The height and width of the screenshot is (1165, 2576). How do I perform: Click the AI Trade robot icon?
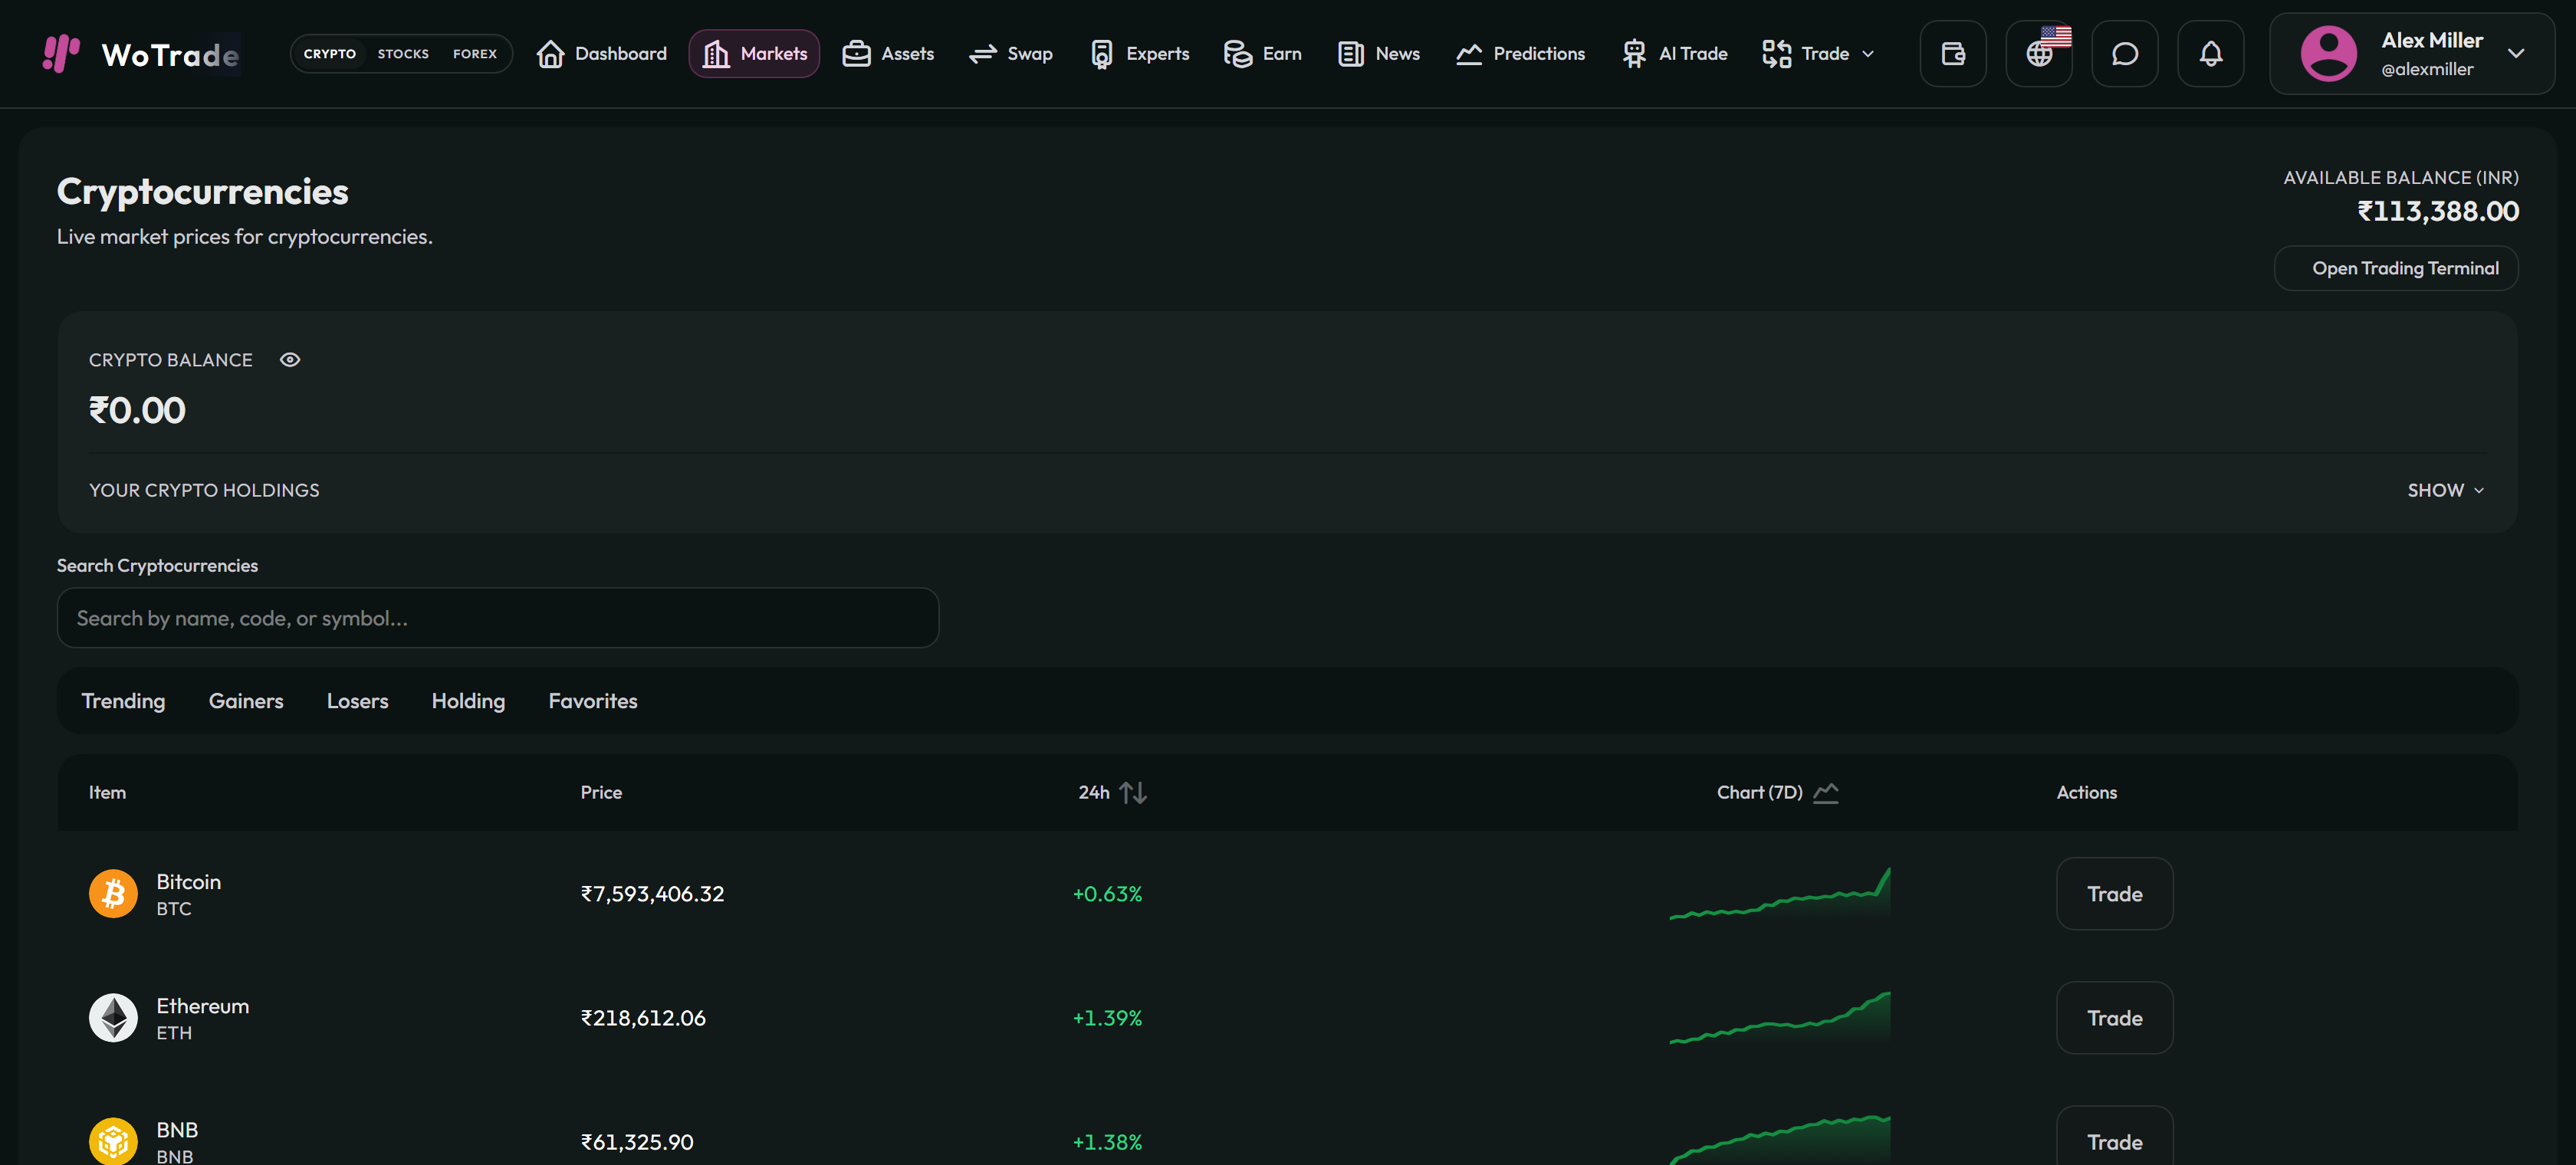coord(1634,53)
